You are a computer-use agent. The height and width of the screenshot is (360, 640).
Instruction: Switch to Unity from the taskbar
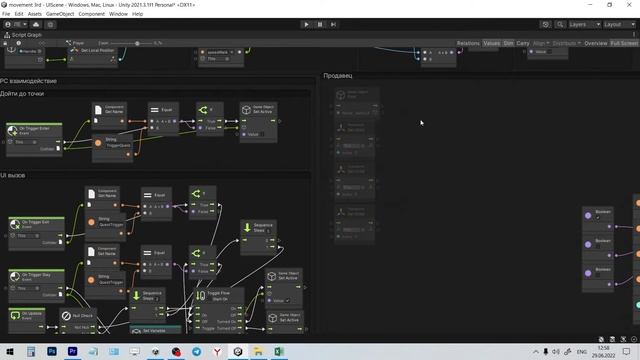coord(238,351)
